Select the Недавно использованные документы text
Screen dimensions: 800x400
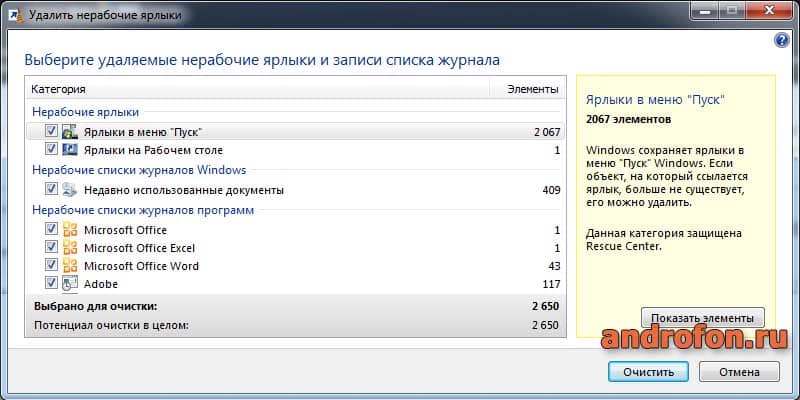(184, 190)
